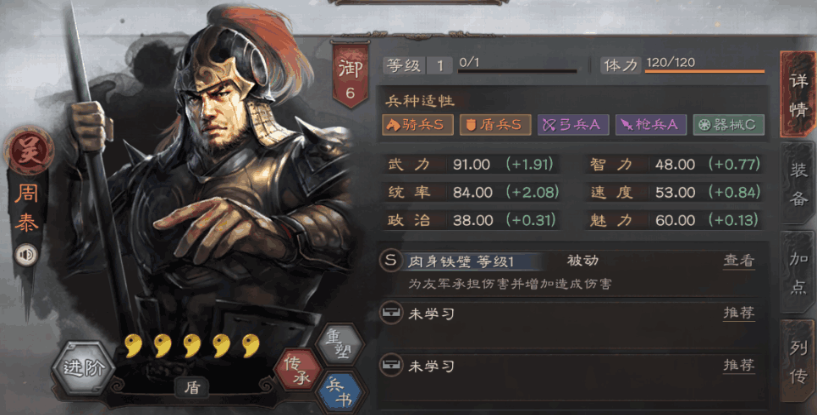This screenshot has height=415, width=817.
Task: Click 查看 for 肉身铁壁 skill
Action: [x=739, y=261]
